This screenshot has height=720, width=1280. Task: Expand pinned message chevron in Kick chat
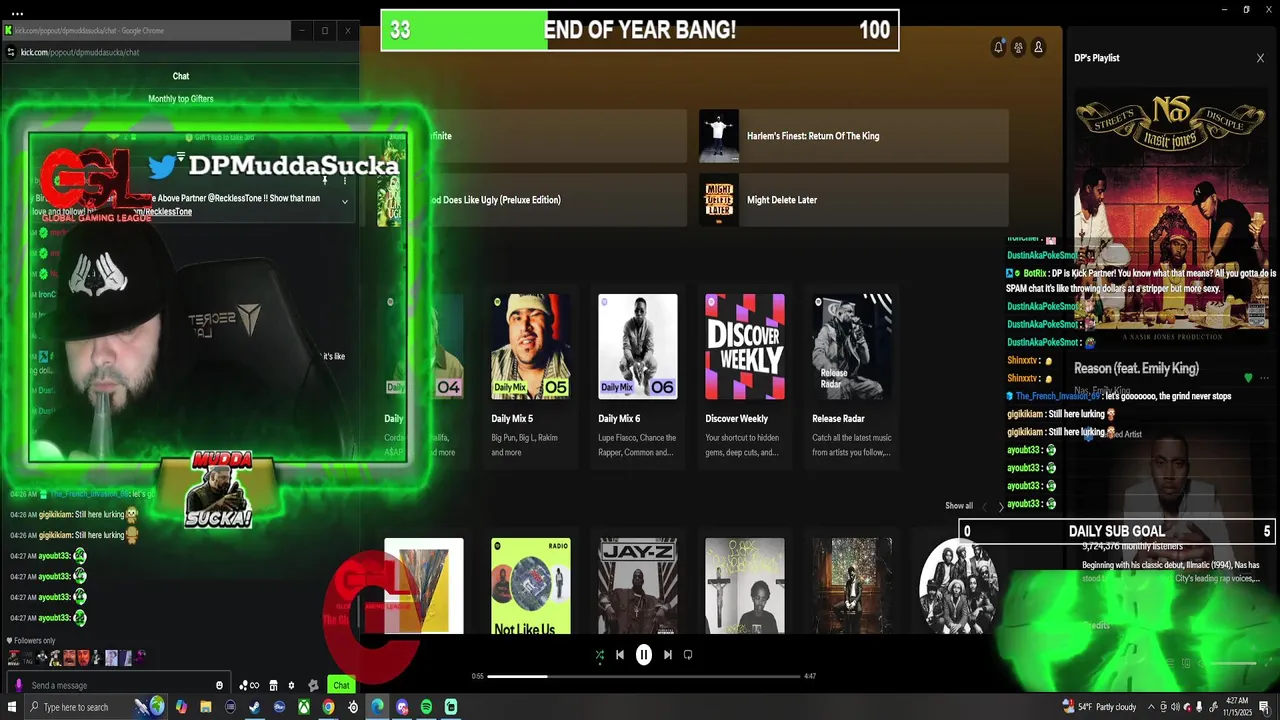(x=345, y=202)
